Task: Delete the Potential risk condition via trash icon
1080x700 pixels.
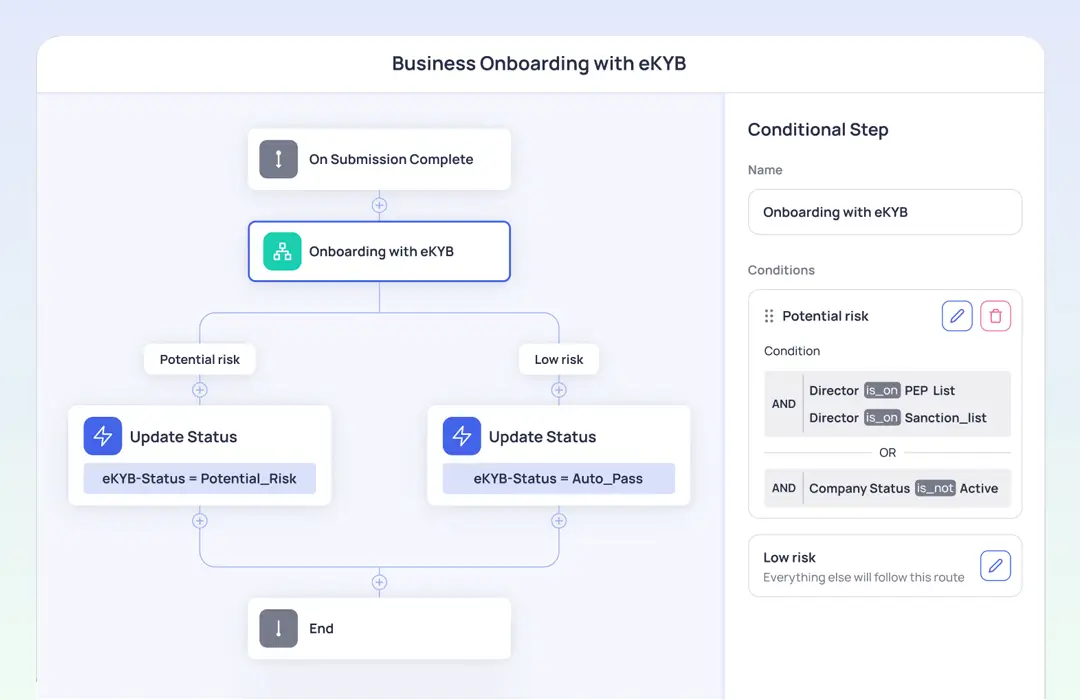Action: click(x=995, y=315)
